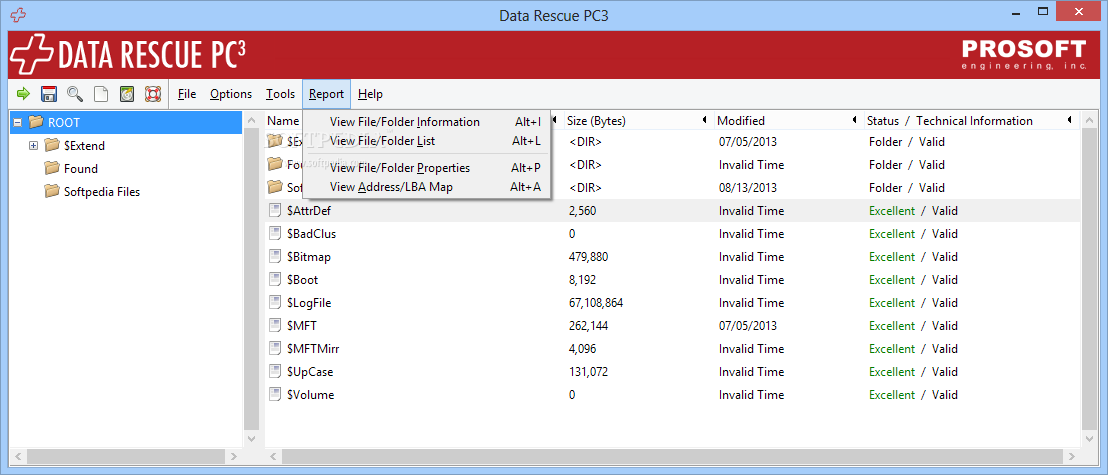
Task: Choose View File/Folder Information
Action: point(426,122)
